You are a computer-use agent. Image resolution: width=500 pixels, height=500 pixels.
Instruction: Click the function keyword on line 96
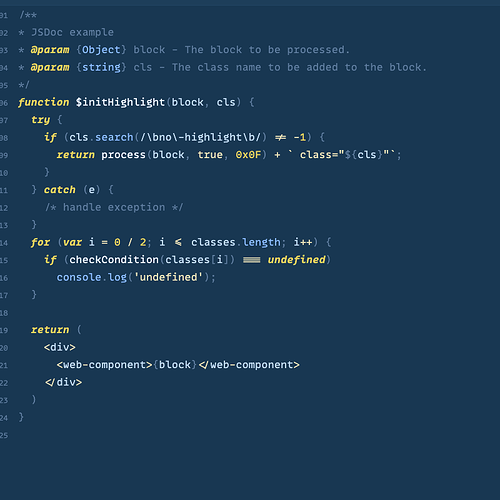(x=44, y=102)
